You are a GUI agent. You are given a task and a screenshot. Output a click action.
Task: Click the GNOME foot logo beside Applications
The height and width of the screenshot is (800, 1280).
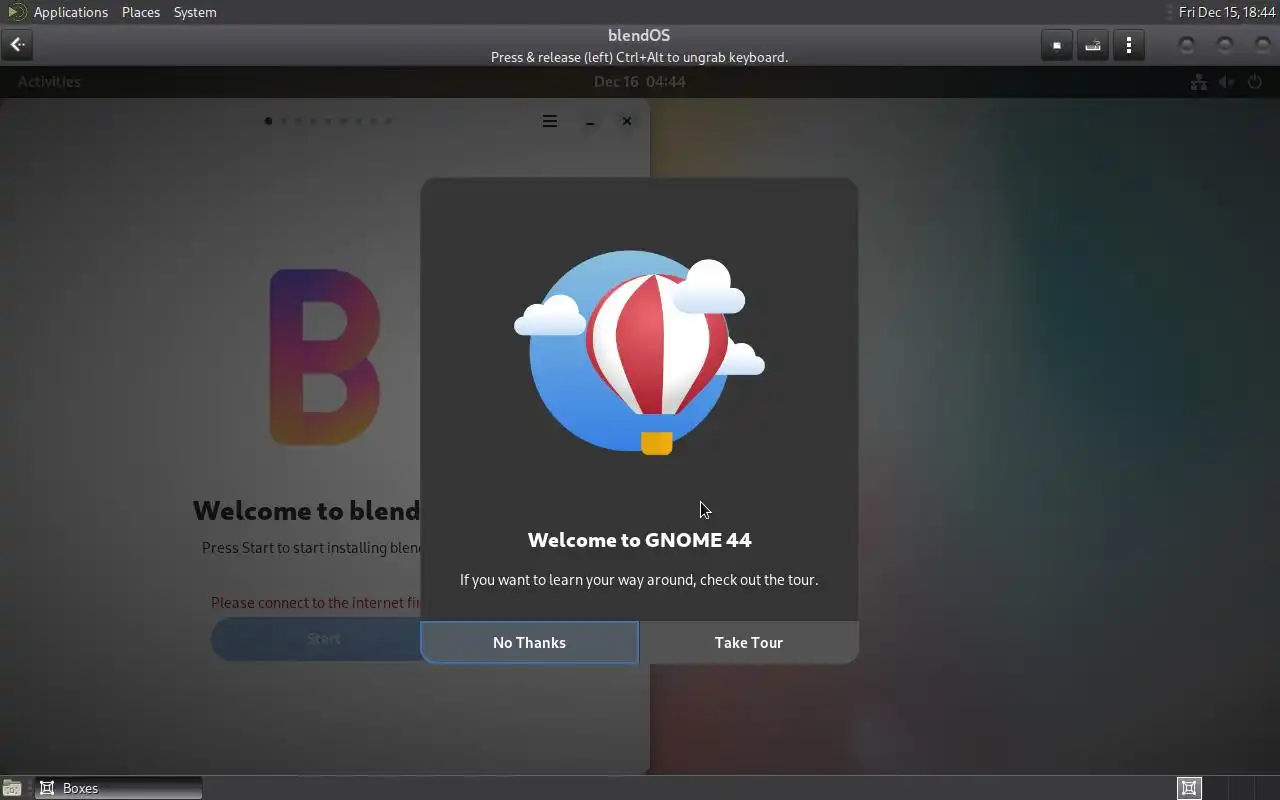[17, 12]
